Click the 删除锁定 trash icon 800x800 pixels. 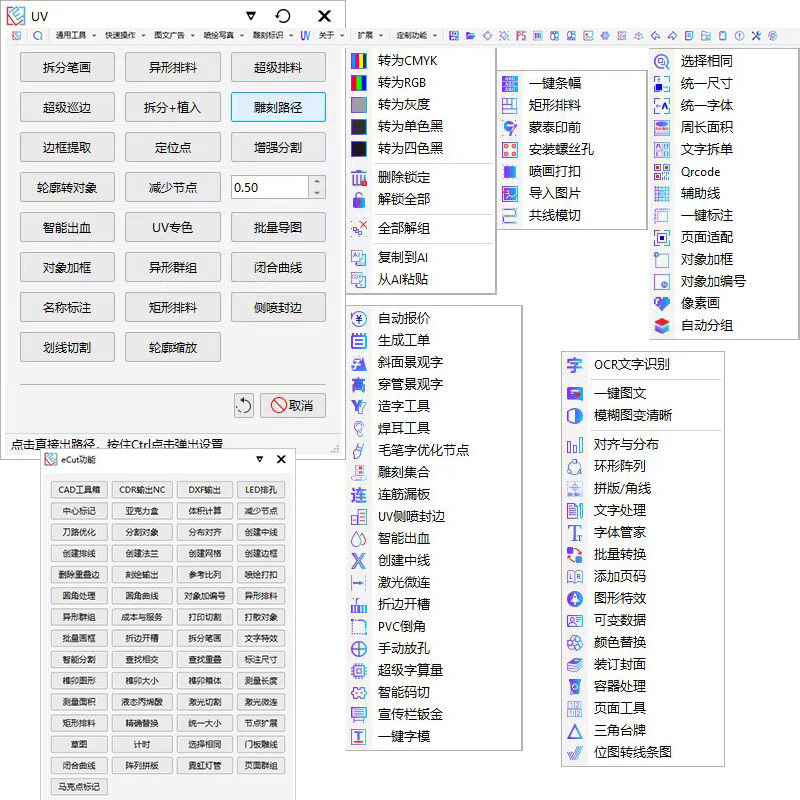click(x=359, y=178)
